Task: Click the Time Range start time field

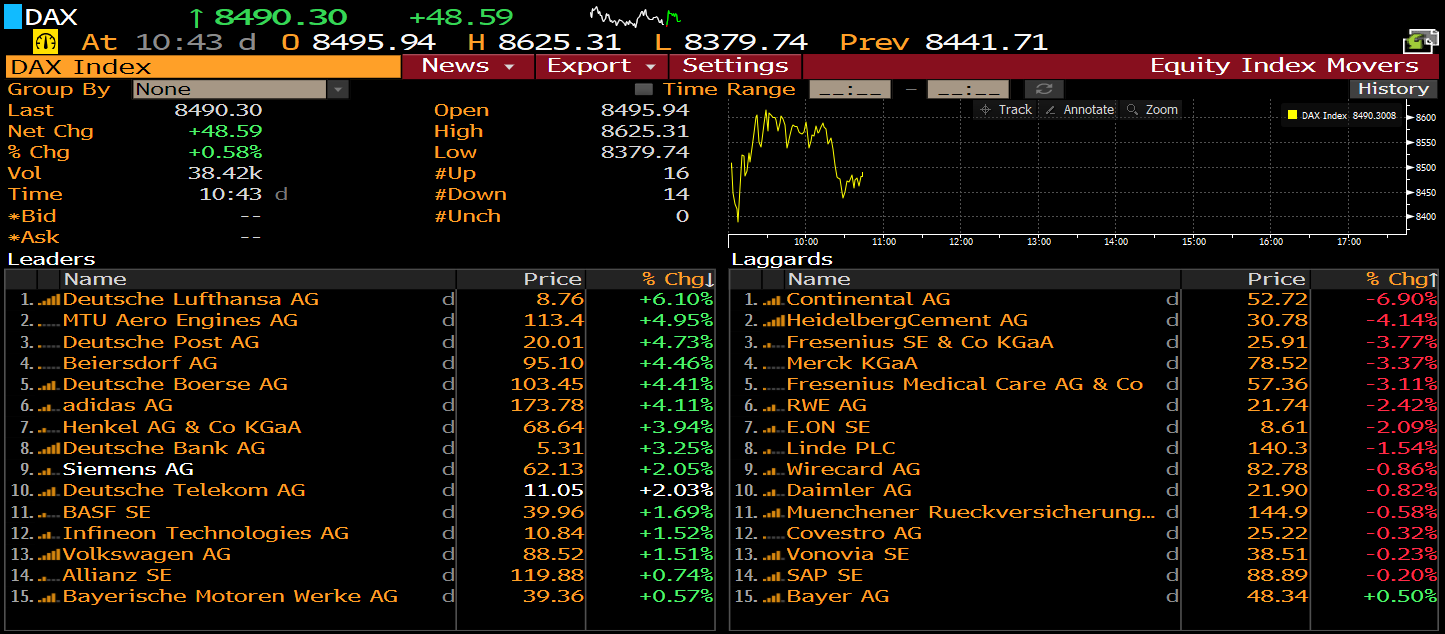Action: (849, 89)
